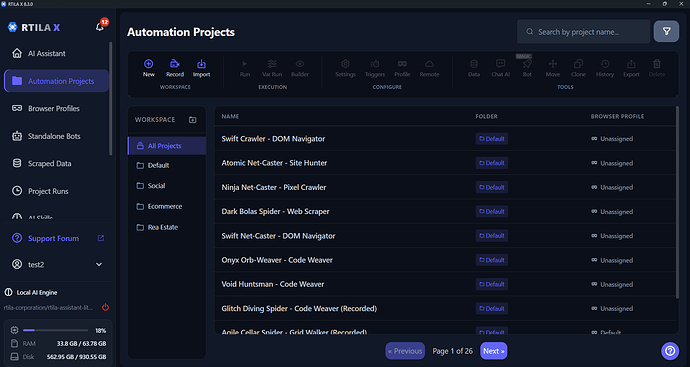The image size is (690, 367).
Task: Select the Social workspace folder
Action: point(167,186)
